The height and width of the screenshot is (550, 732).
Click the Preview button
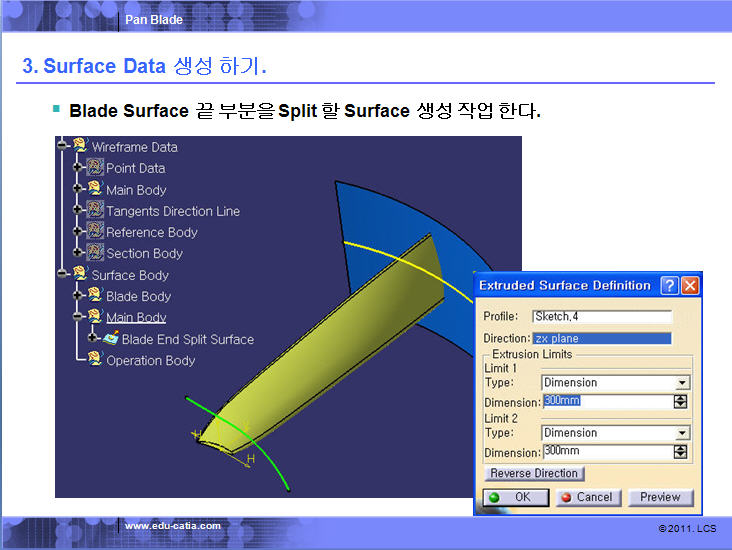pyautogui.click(x=659, y=497)
